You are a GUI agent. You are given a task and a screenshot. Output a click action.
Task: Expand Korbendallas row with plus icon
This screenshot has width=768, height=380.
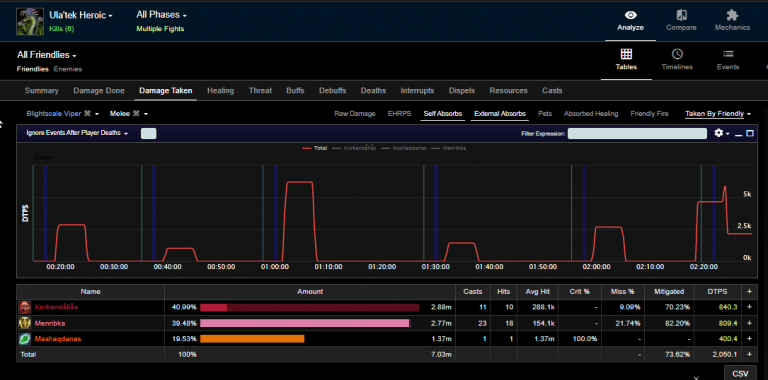pyautogui.click(x=749, y=307)
